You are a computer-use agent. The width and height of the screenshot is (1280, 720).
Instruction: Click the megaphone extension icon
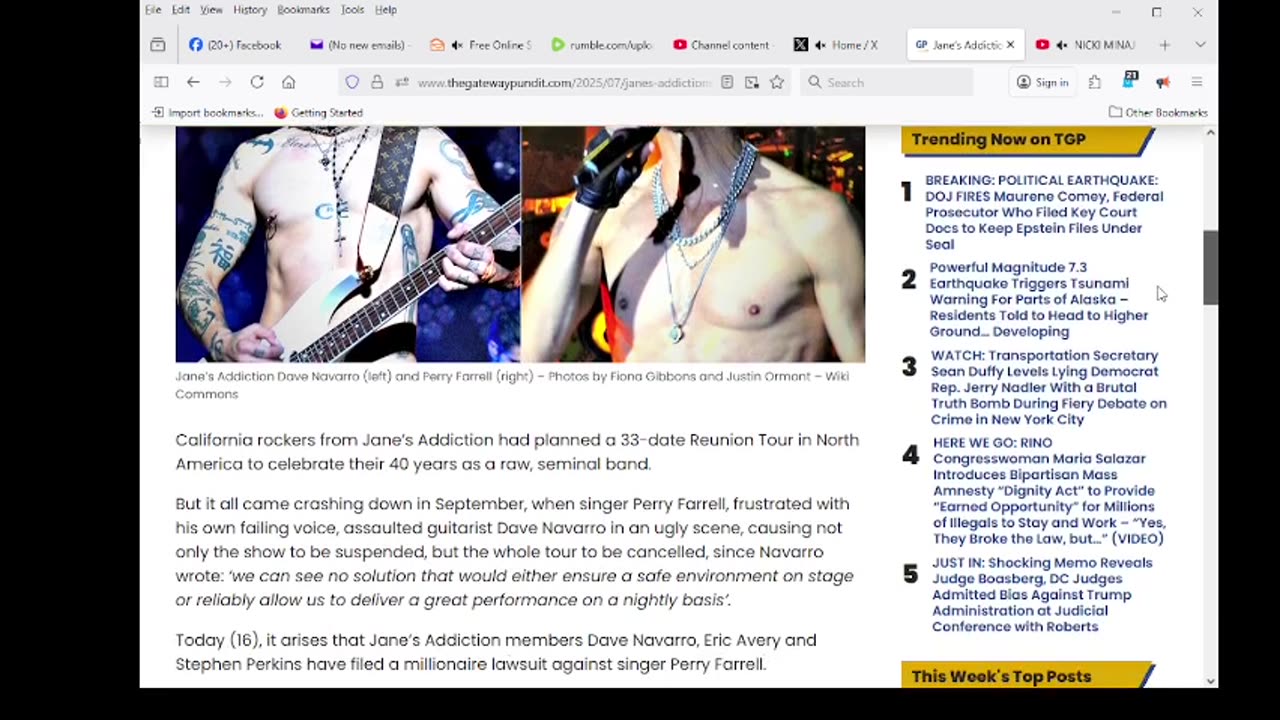tap(1163, 82)
